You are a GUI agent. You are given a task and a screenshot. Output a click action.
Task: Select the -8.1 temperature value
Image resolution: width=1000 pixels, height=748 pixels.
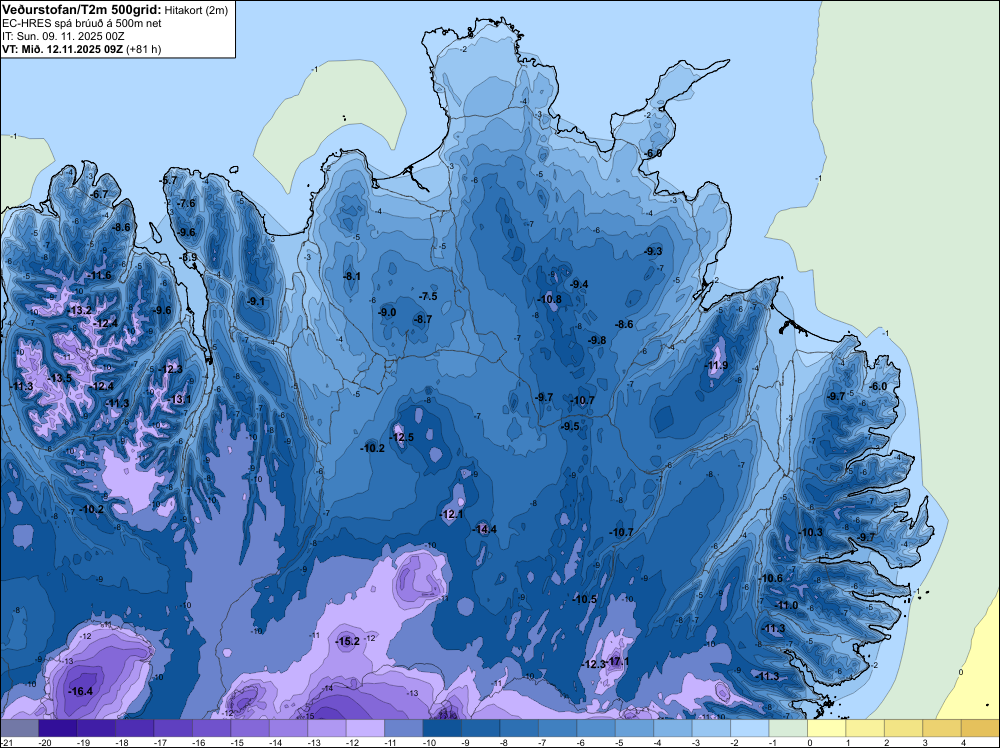pos(351,277)
